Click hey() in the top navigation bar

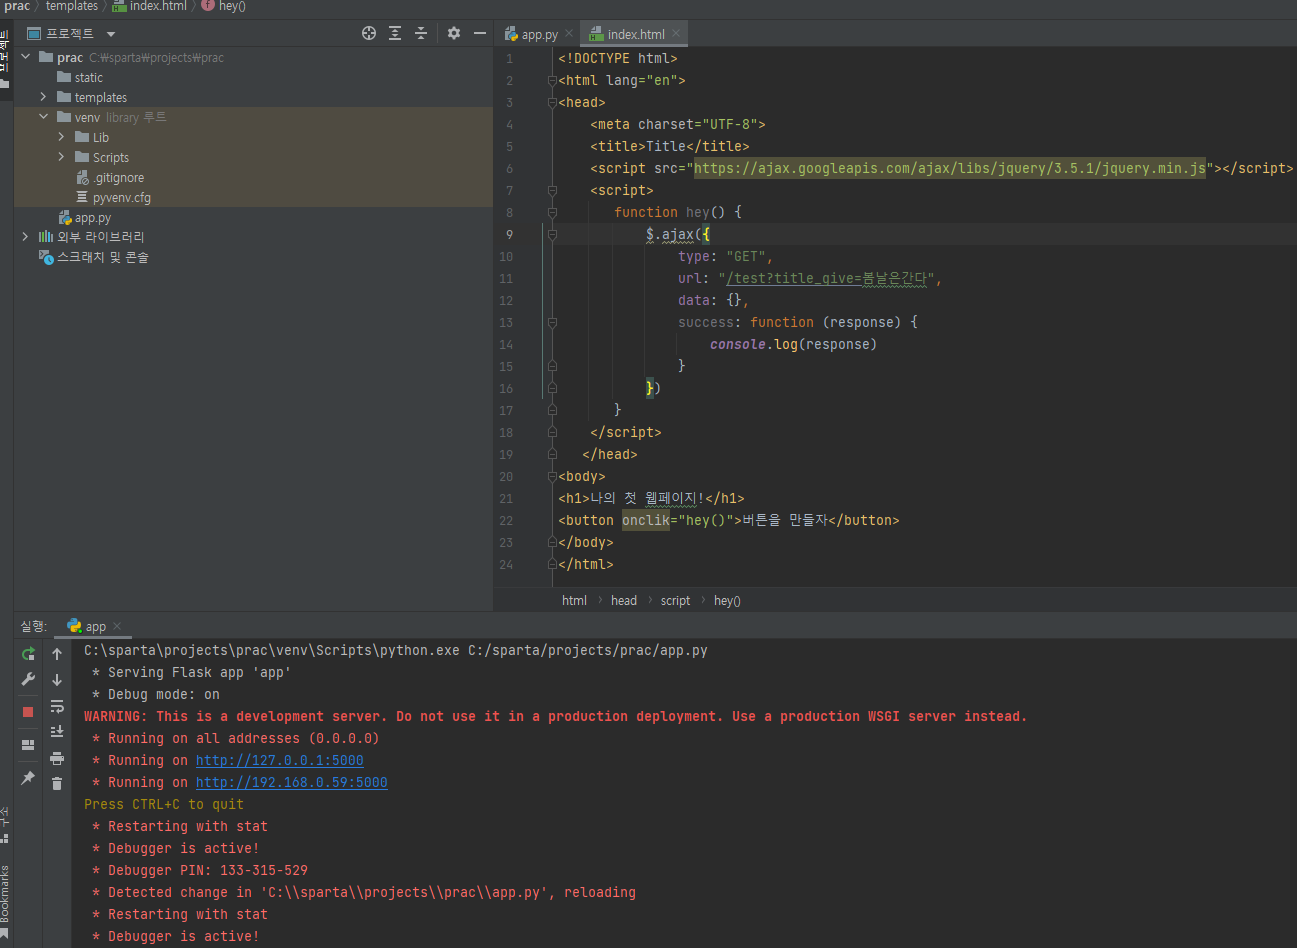point(224,6)
